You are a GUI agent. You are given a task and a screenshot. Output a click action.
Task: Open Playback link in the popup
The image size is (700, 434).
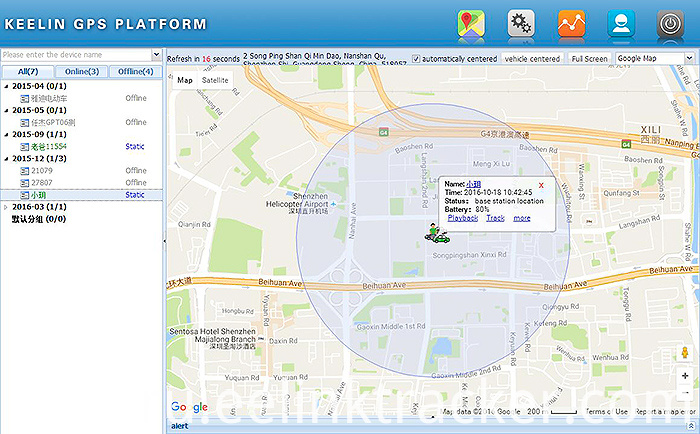click(463, 218)
